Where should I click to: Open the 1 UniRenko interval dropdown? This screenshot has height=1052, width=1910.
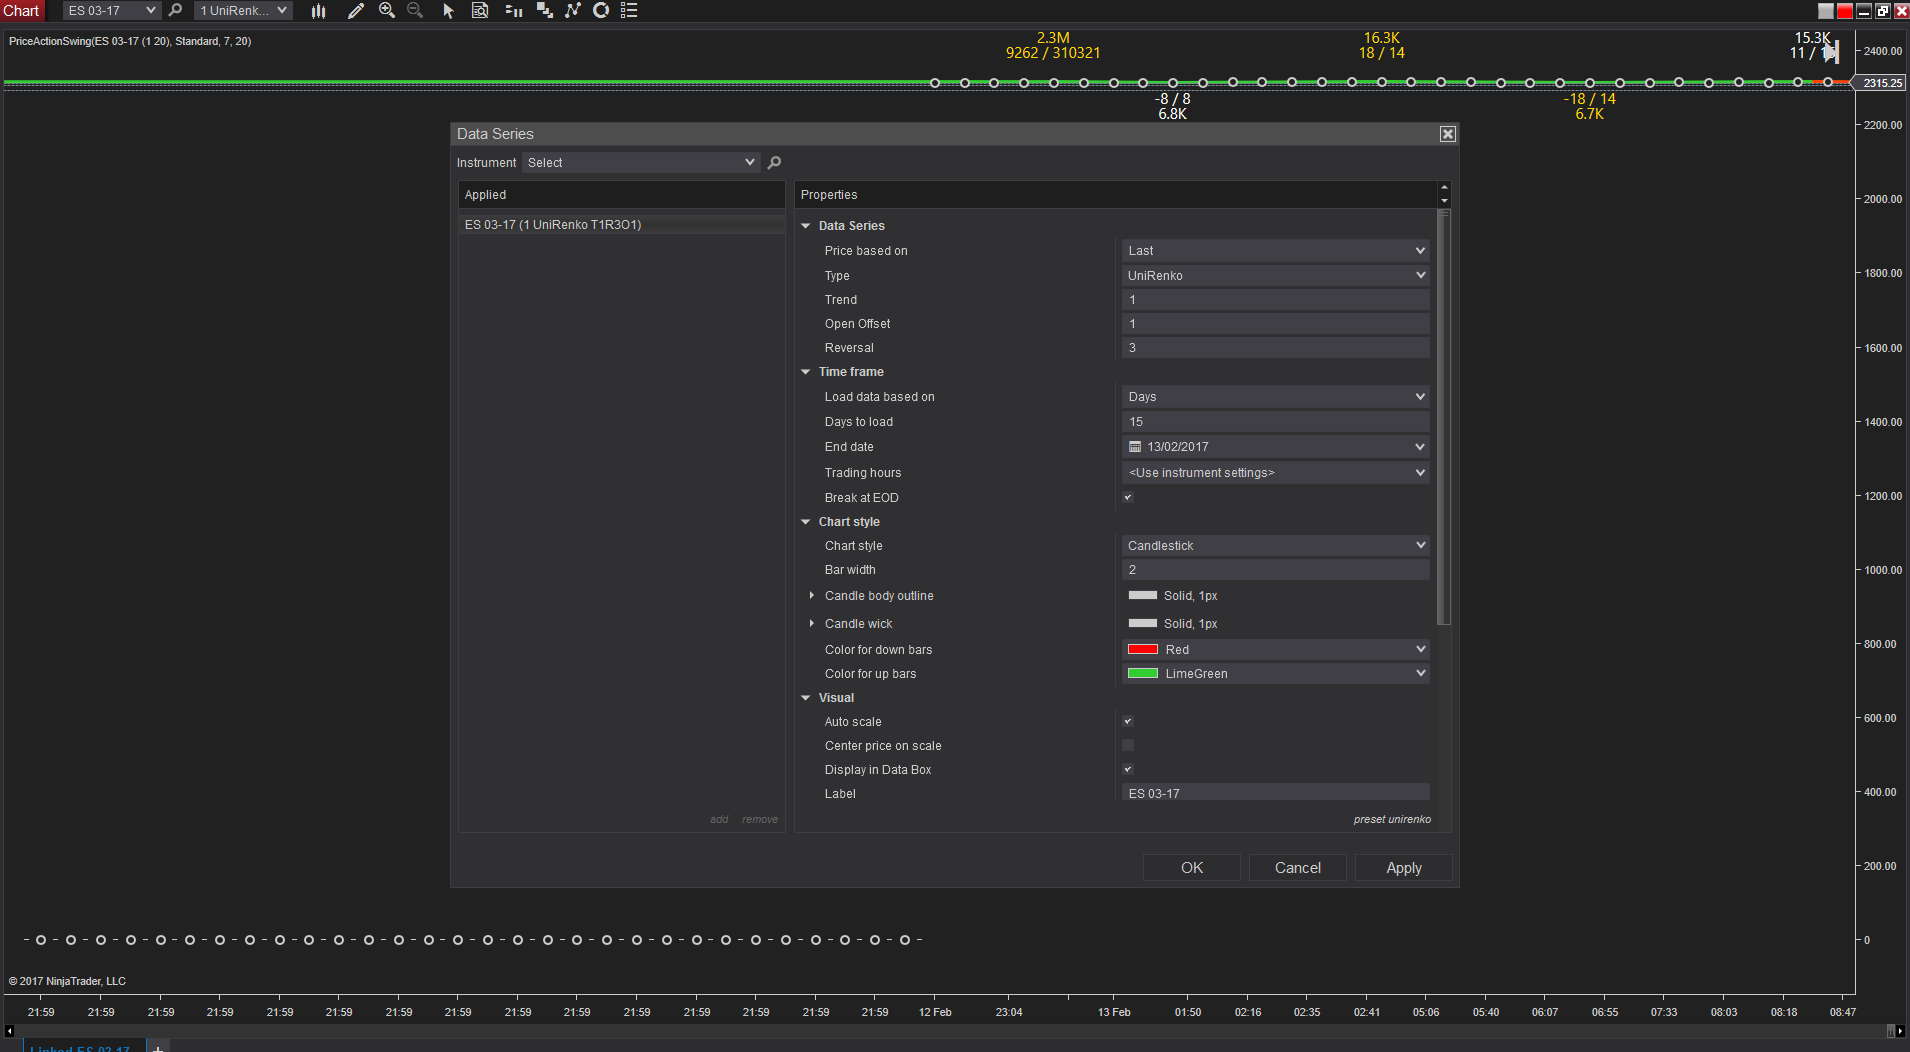pos(243,10)
